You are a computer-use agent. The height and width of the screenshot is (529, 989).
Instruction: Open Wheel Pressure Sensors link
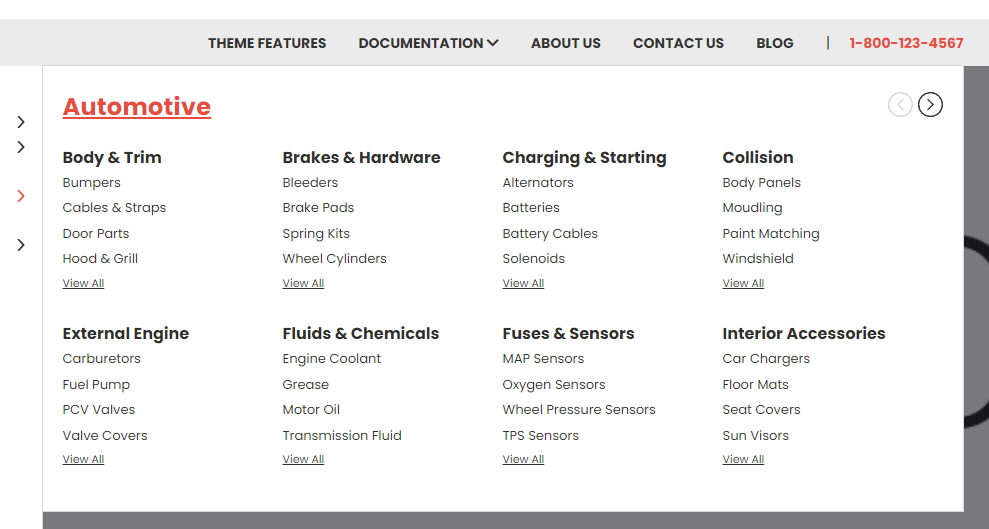(579, 410)
